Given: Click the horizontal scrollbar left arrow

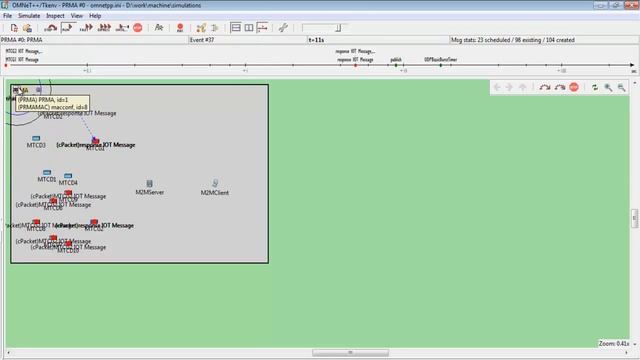Looking at the screenshot, I should 9,353.
